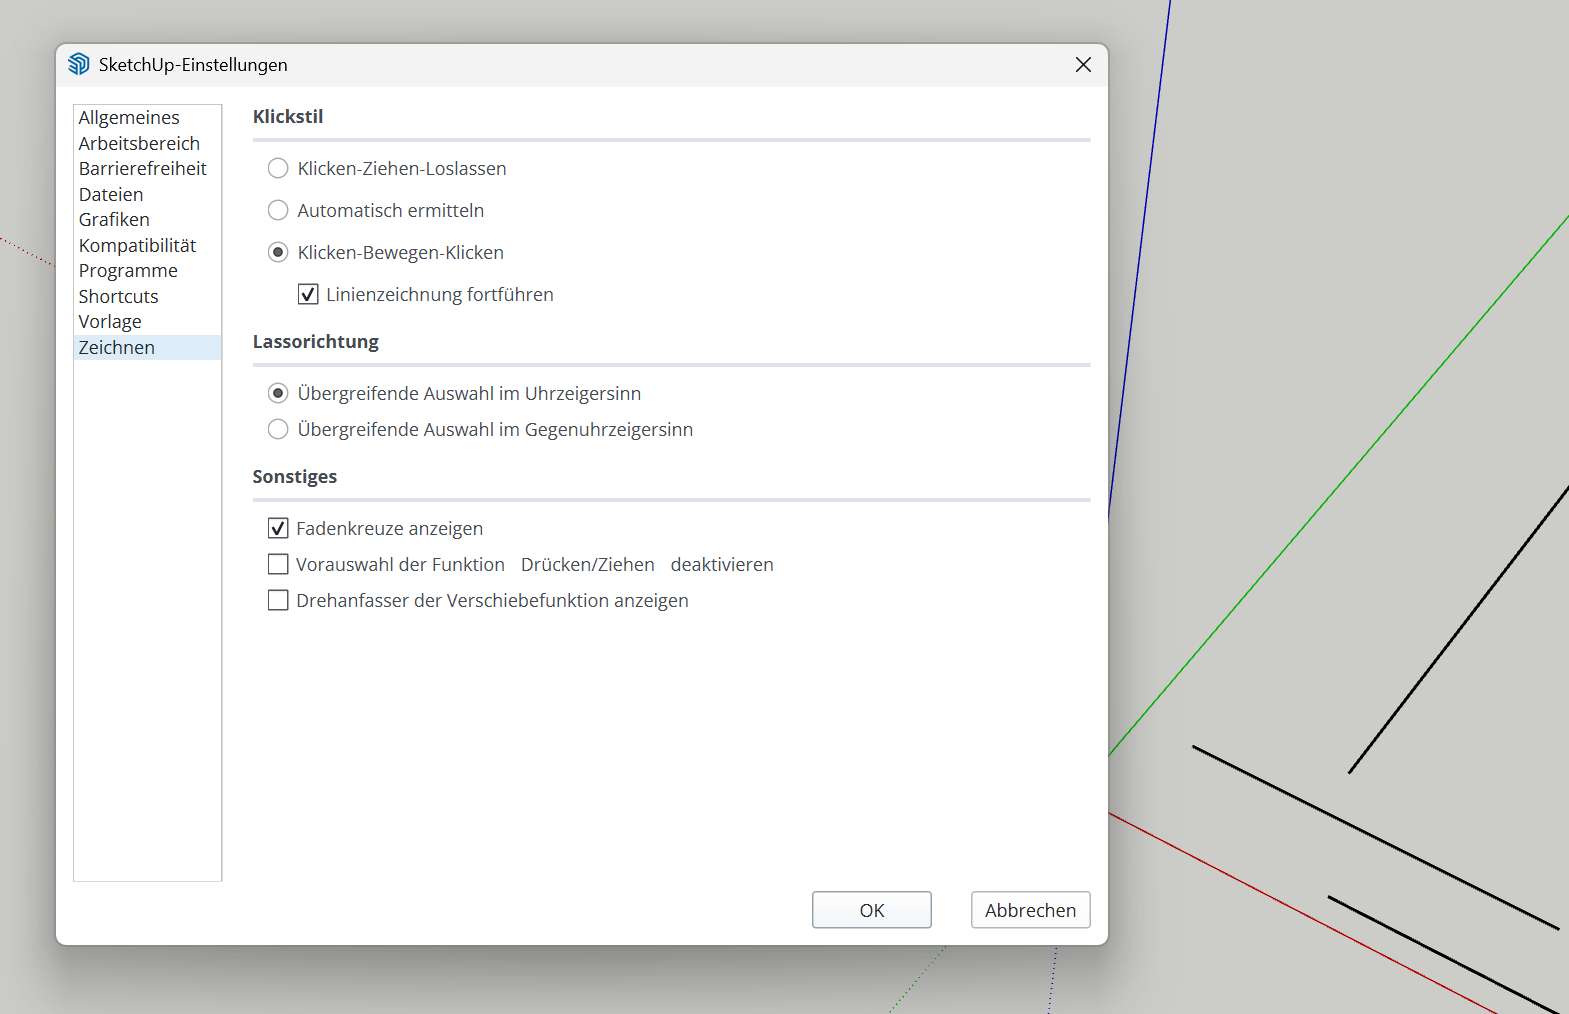This screenshot has width=1569, height=1014.
Task: Go to Dateien settings category
Action: tap(111, 195)
